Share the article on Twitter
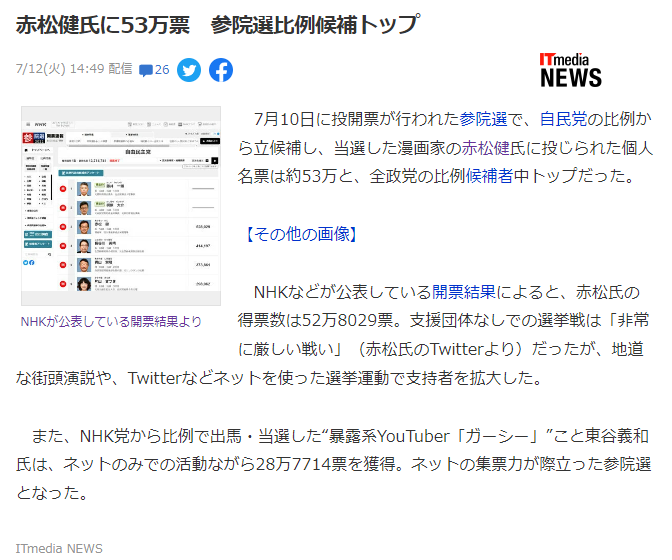The image size is (672, 560). 189,70
